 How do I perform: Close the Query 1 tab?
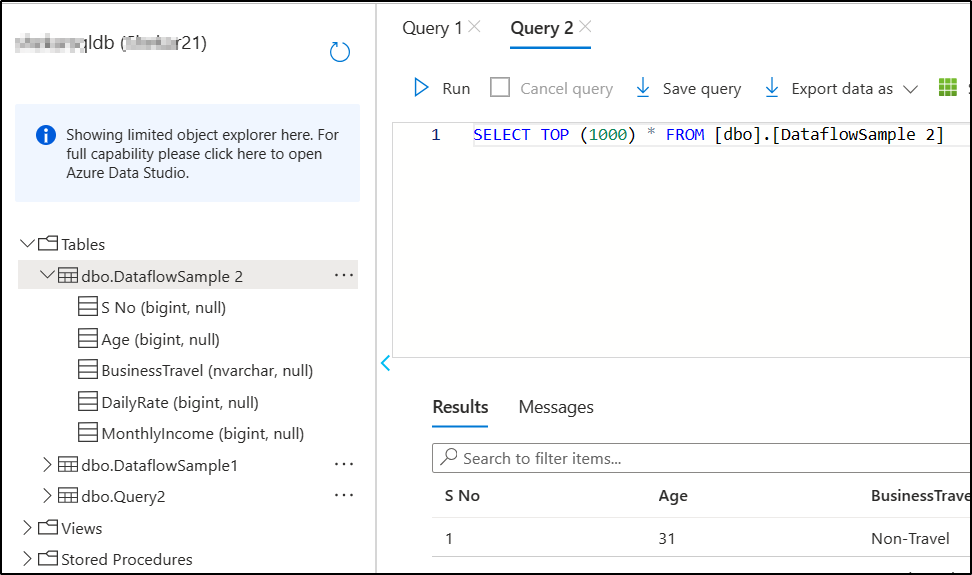click(474, 27)
